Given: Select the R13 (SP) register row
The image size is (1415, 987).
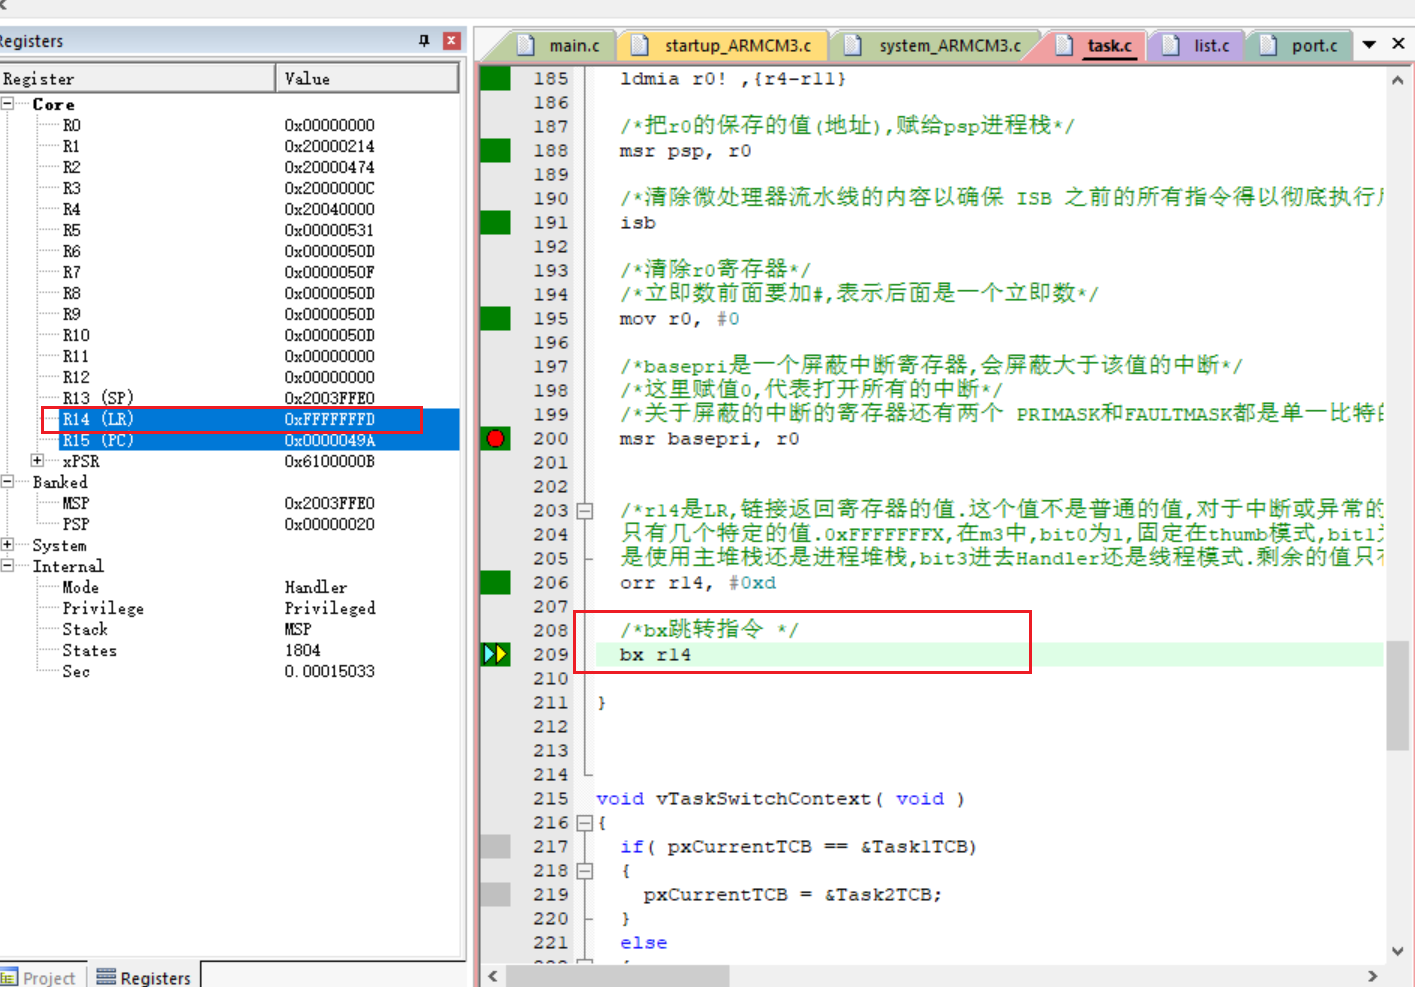Looking at the screenshot, I should 229,398.
